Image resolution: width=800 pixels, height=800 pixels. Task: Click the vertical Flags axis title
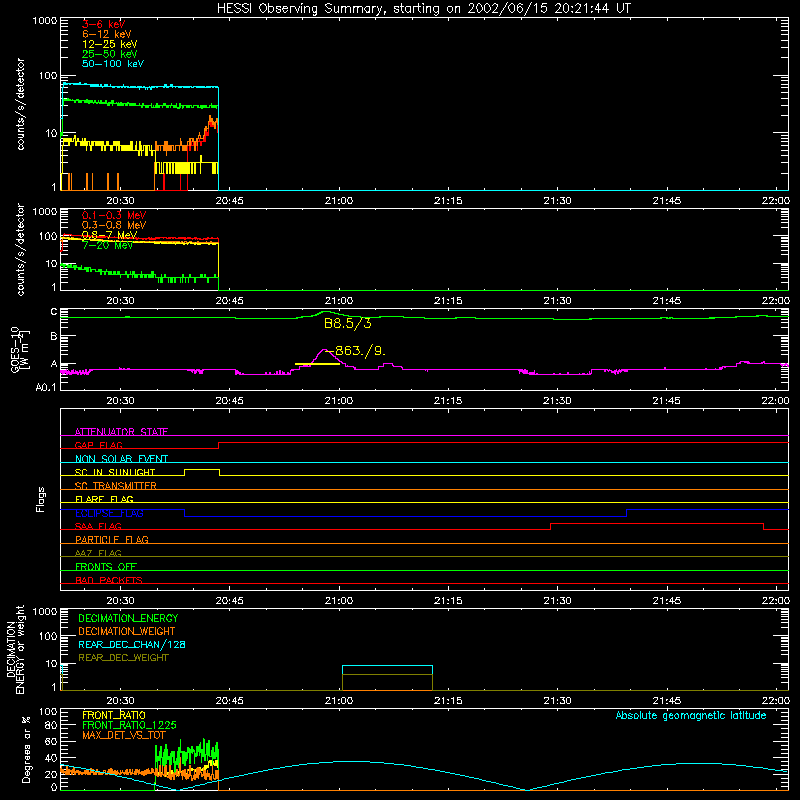click(x=41, y=499)
